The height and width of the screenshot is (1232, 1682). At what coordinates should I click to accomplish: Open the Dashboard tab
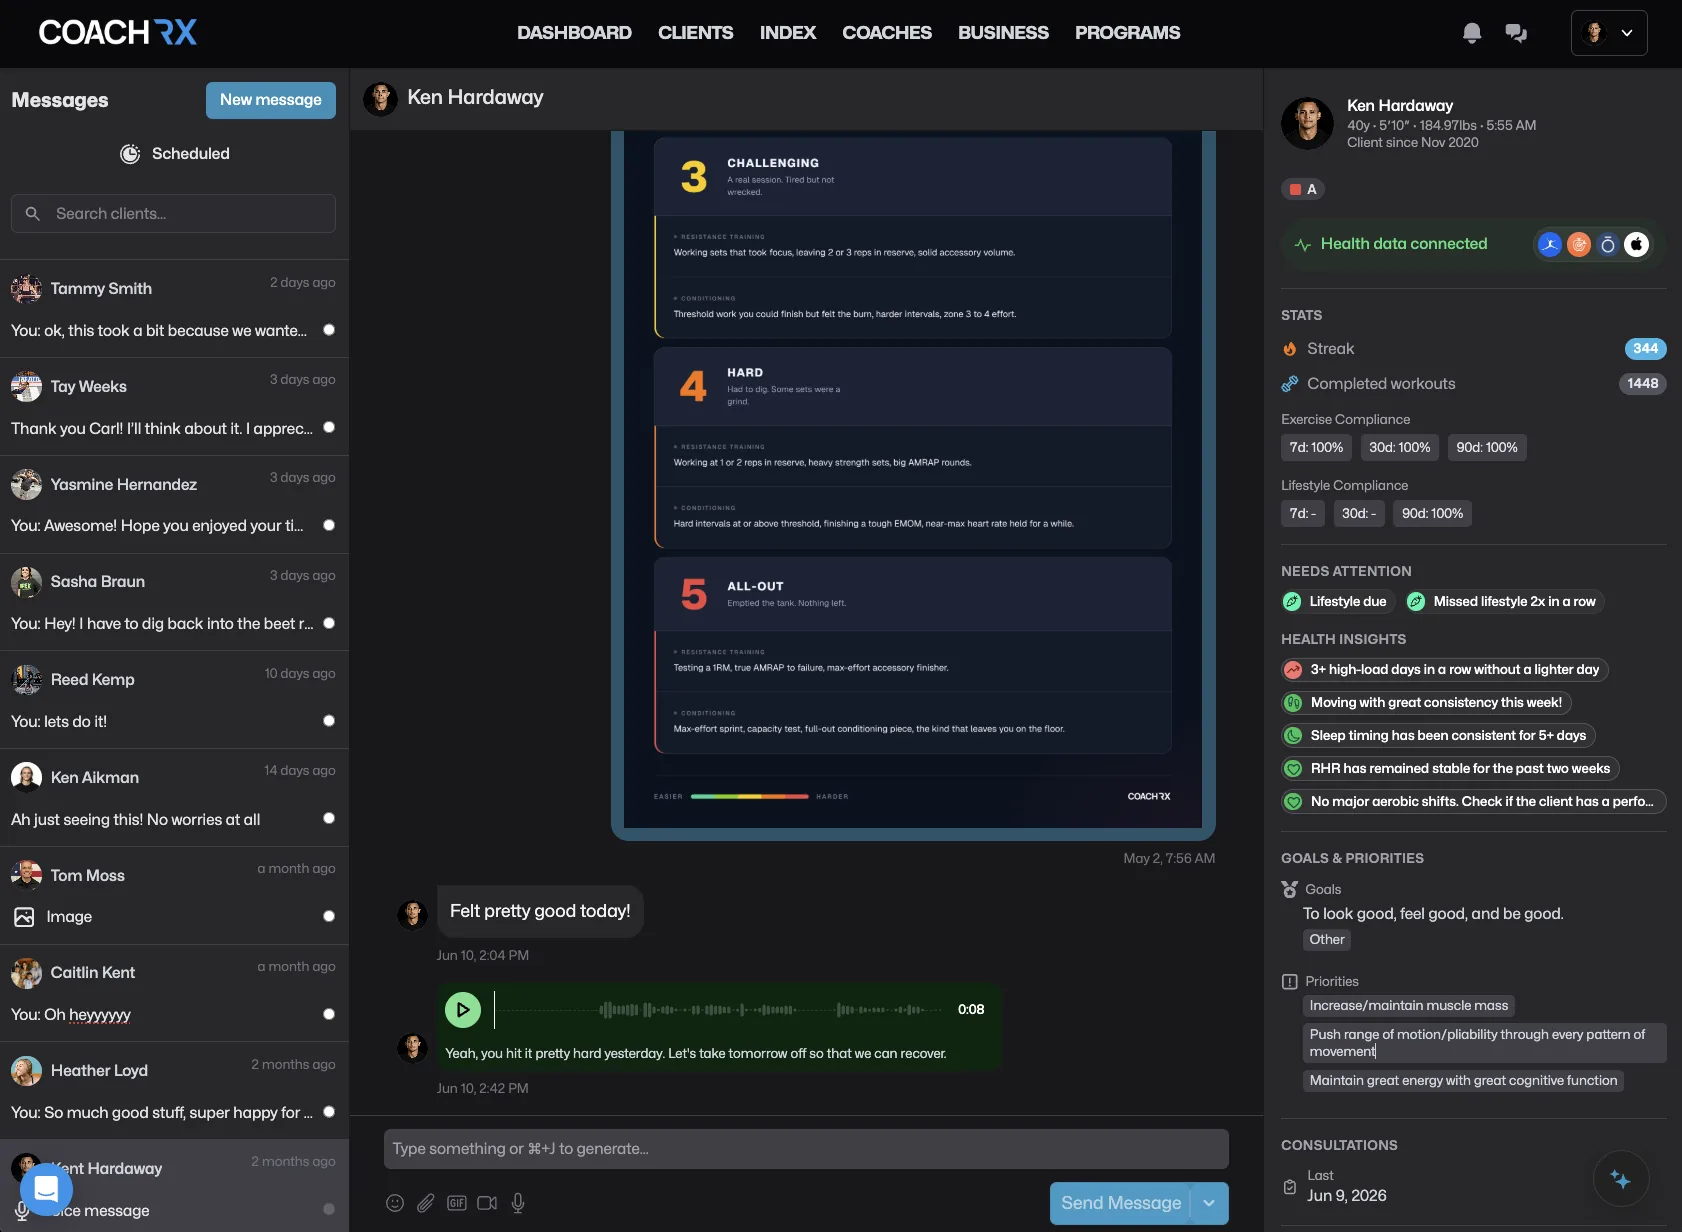tap(574, 33)
